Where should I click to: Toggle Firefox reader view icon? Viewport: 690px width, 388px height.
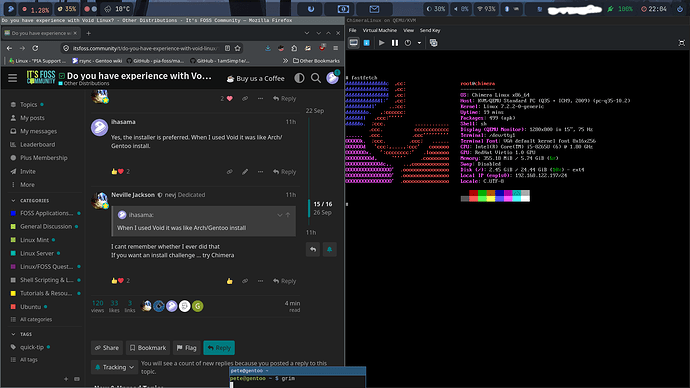228,48
